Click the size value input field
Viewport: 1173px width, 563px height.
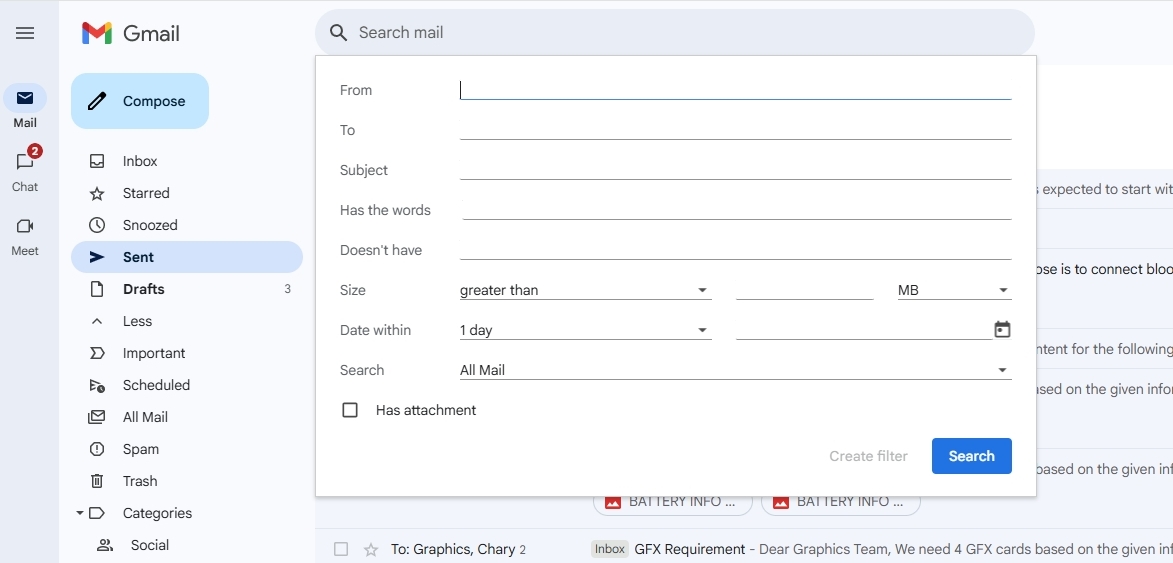[804, 290]
